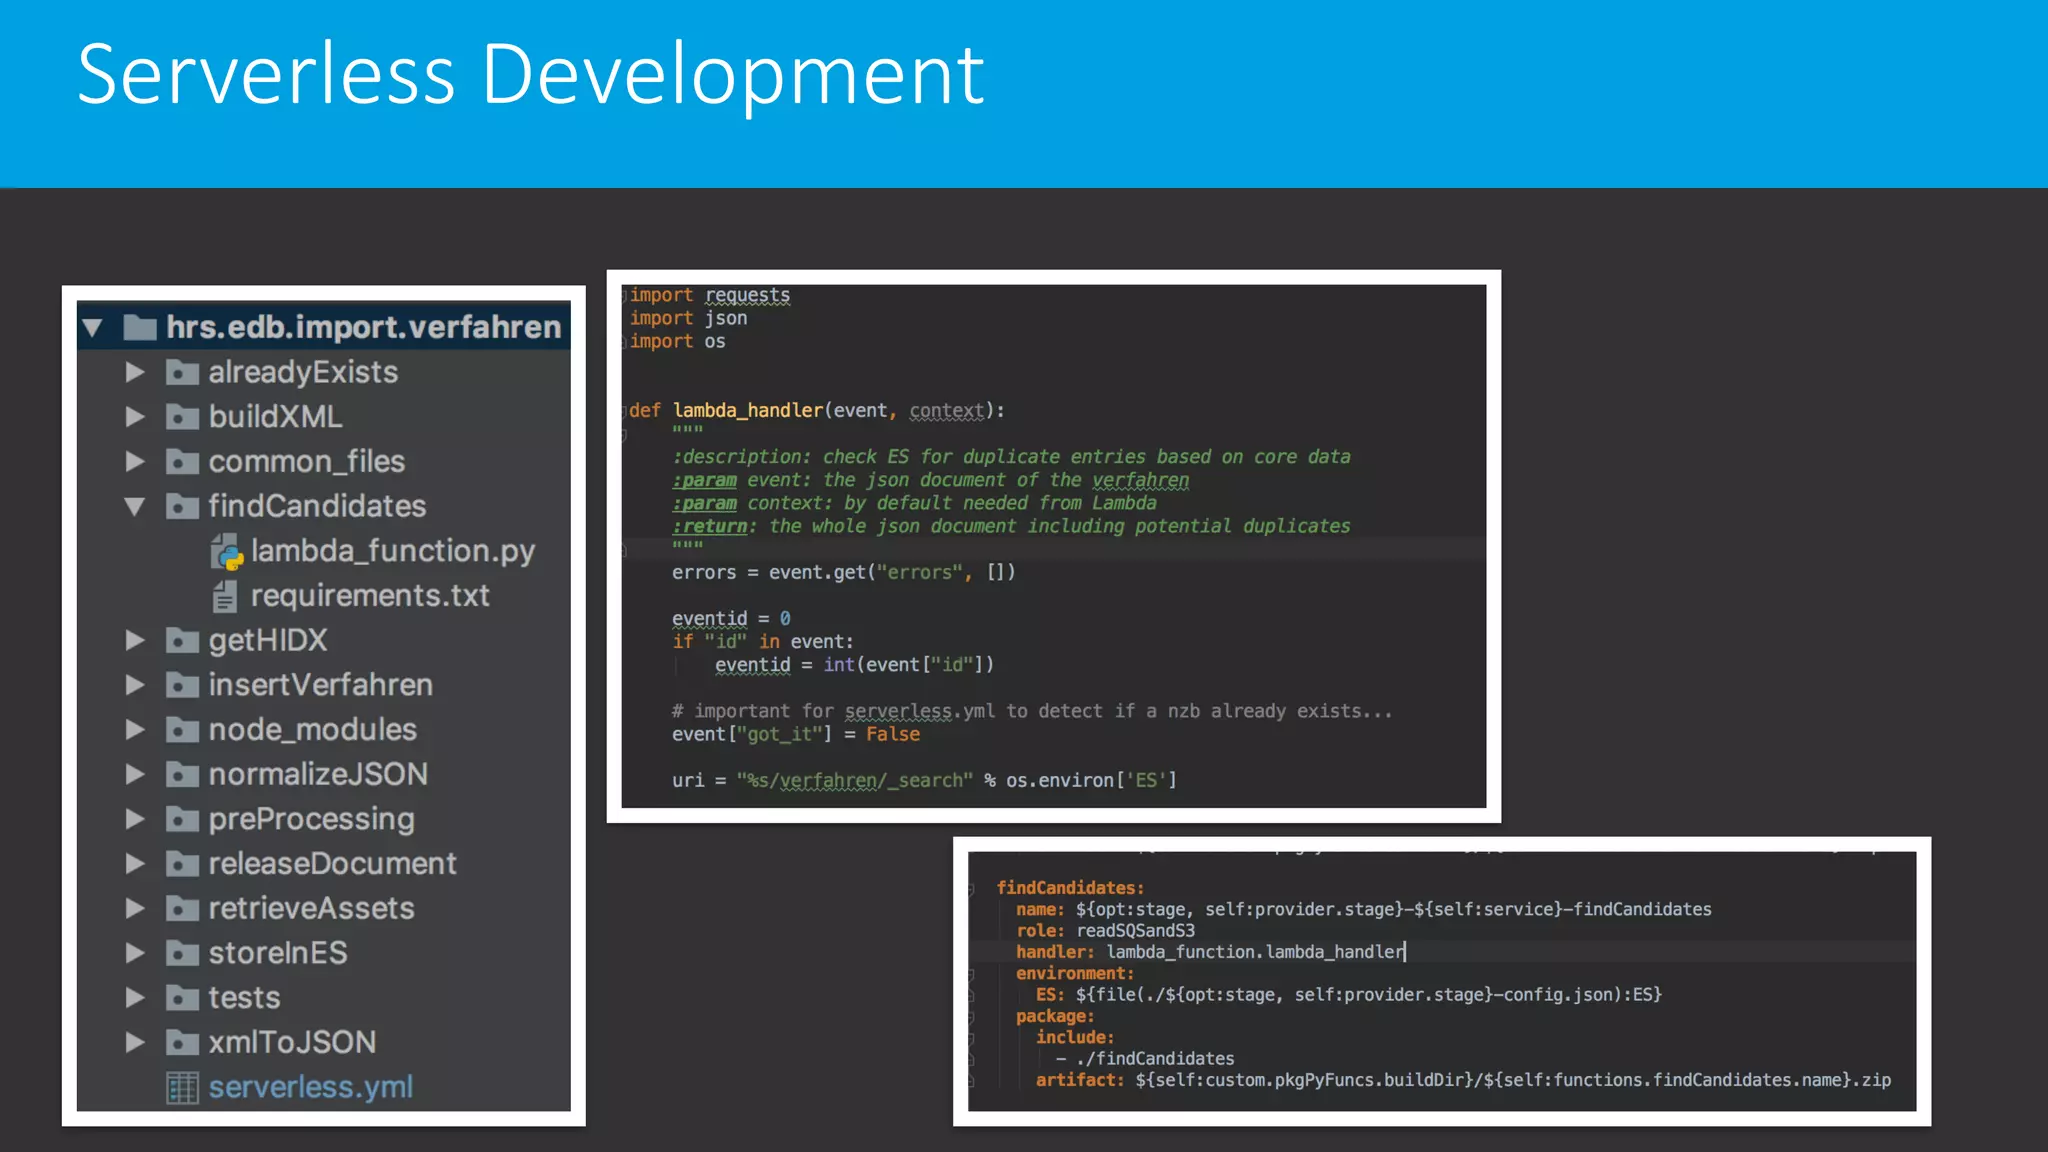Click the Python icon of lambda_function.py
The image size is (2048, 1152).
click(227, 552)
